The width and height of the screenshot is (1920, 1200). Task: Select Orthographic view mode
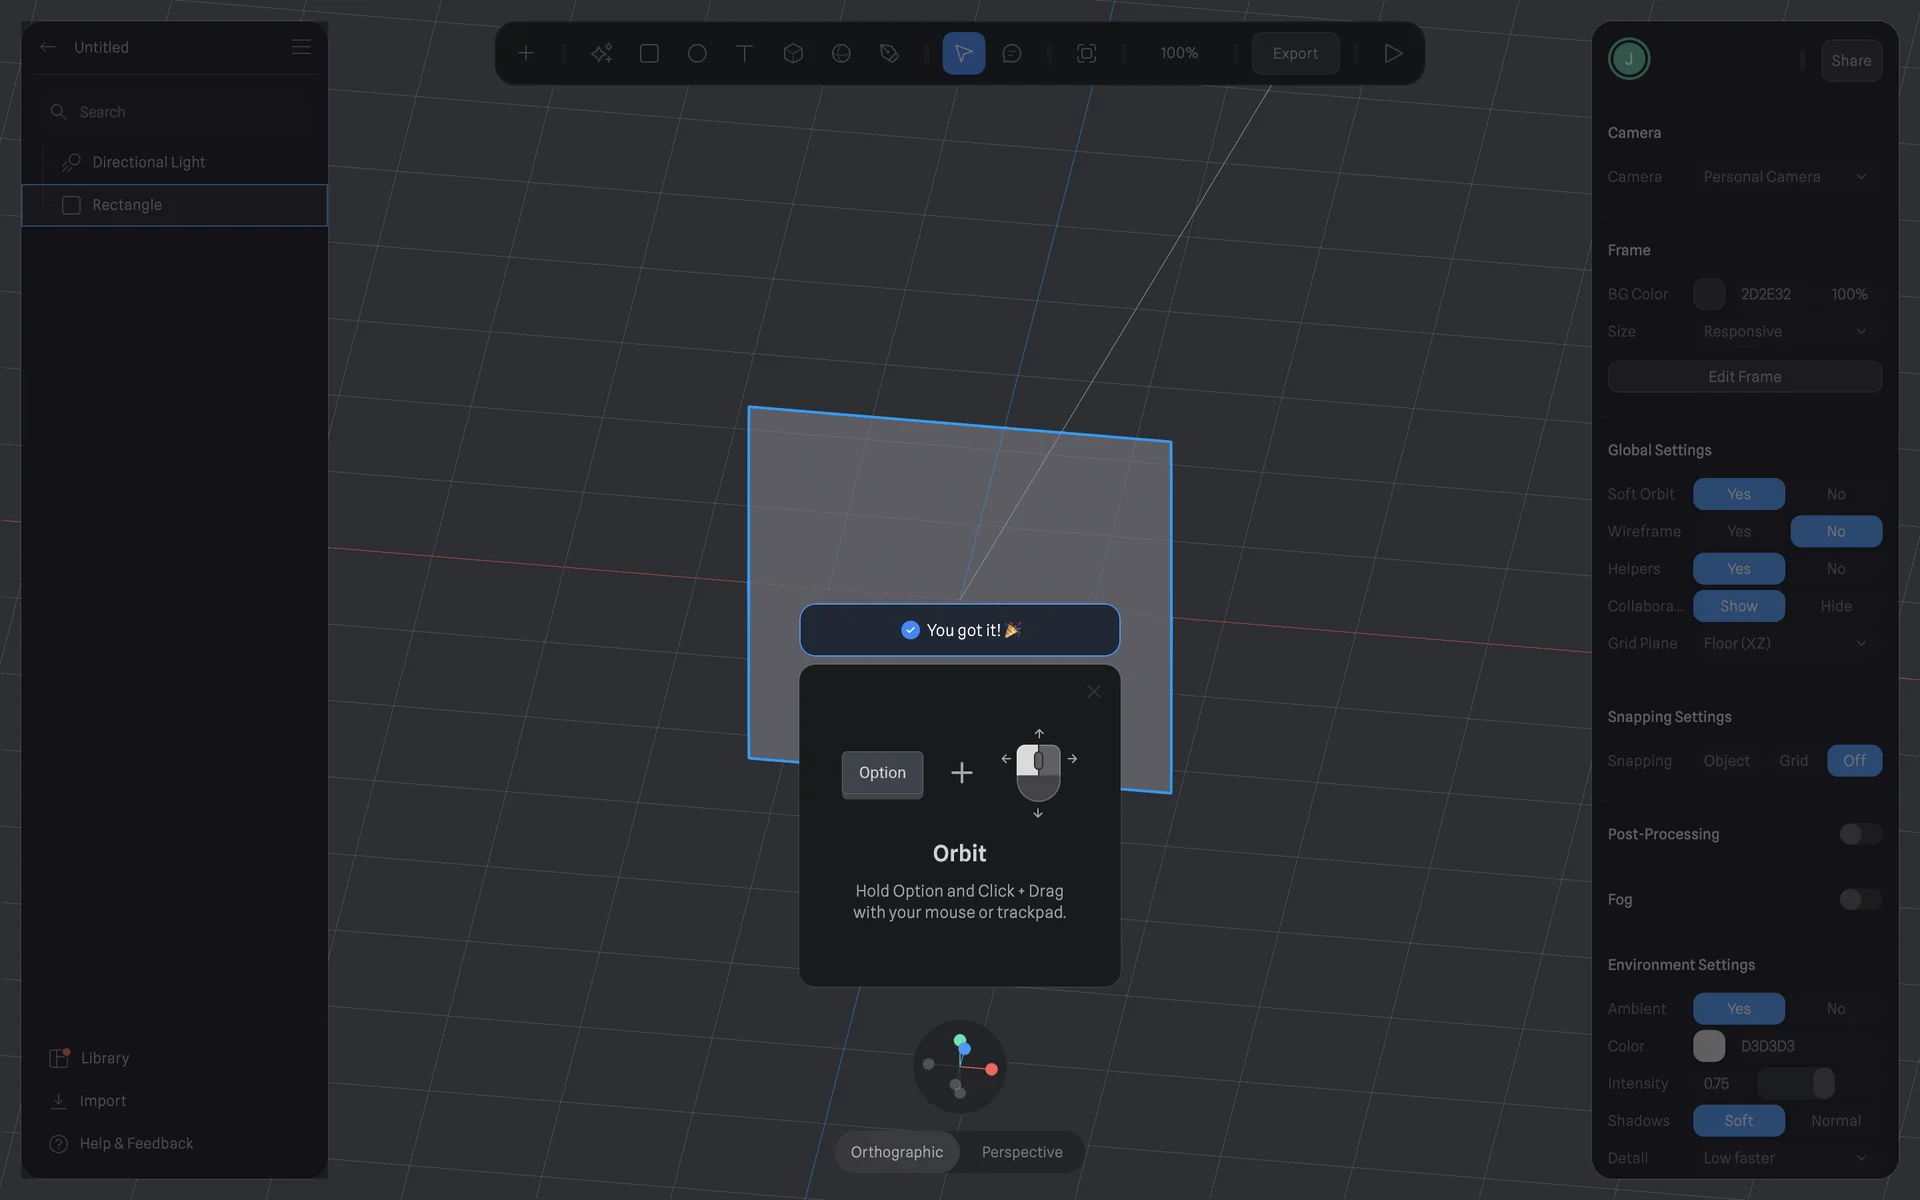(x=896, y=1152)
